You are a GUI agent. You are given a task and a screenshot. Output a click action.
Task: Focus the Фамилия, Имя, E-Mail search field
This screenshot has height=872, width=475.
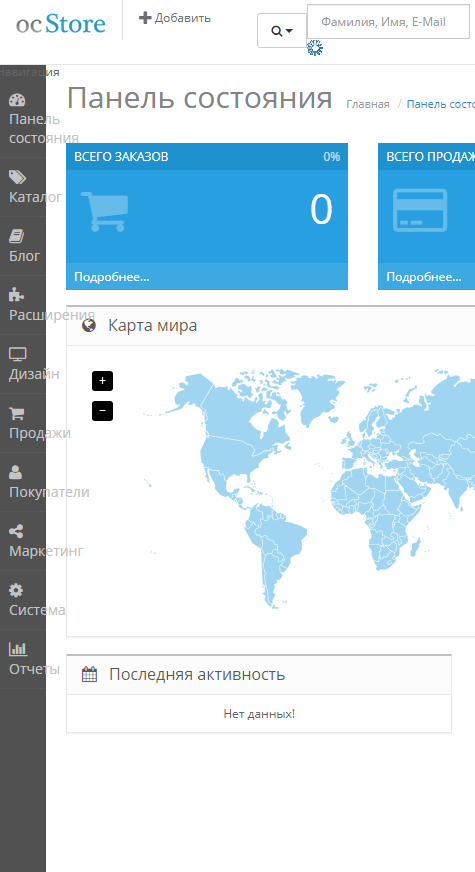(388, 22)
